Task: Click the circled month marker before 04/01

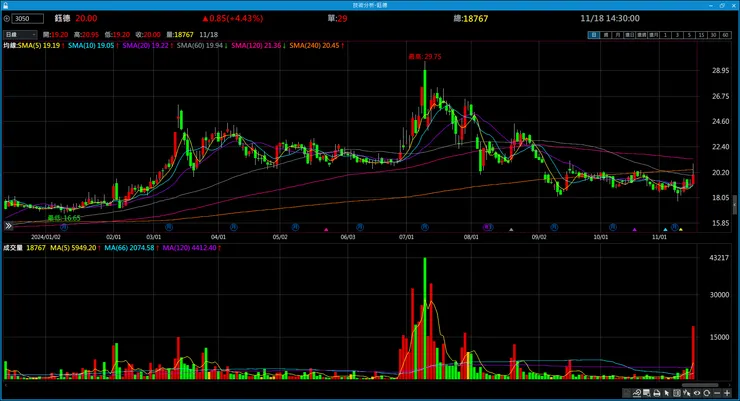Action: coord(169,227)
